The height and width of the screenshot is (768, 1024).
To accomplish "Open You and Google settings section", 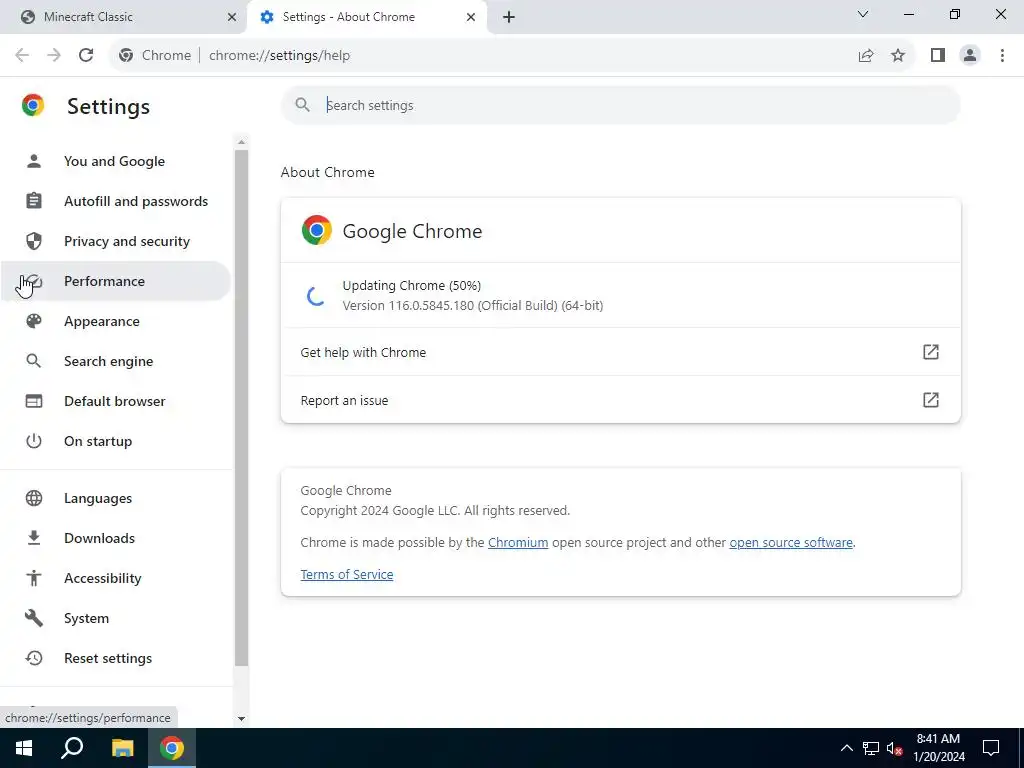I will point(116,161).
